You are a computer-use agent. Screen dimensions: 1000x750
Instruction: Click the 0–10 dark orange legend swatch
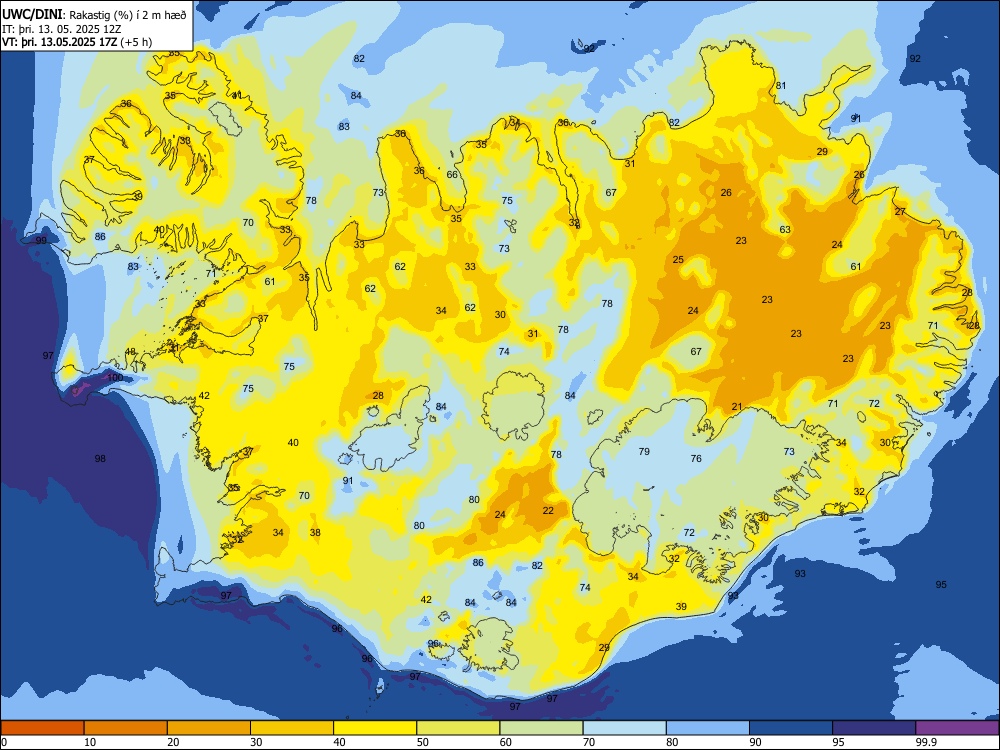[43, 728]
